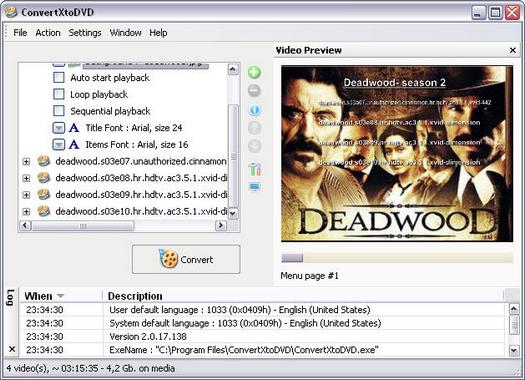Expand the deadwood.s03e10 tree node
This screenshot has width=525, height=380.
26,212
